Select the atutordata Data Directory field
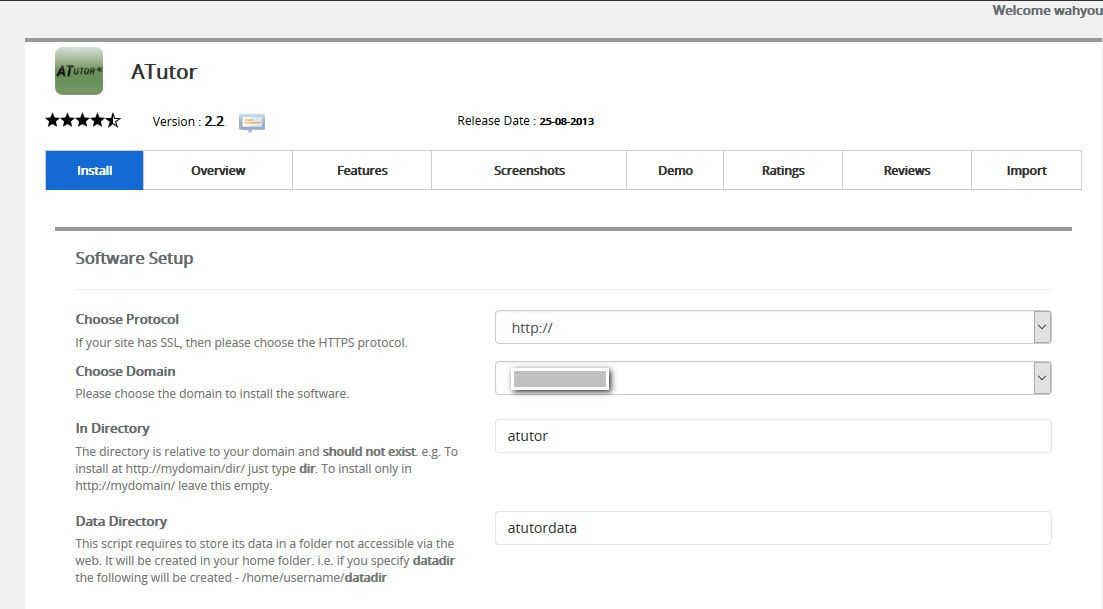The width and height of the screenshot is (1103, 609). click(772, 527)
